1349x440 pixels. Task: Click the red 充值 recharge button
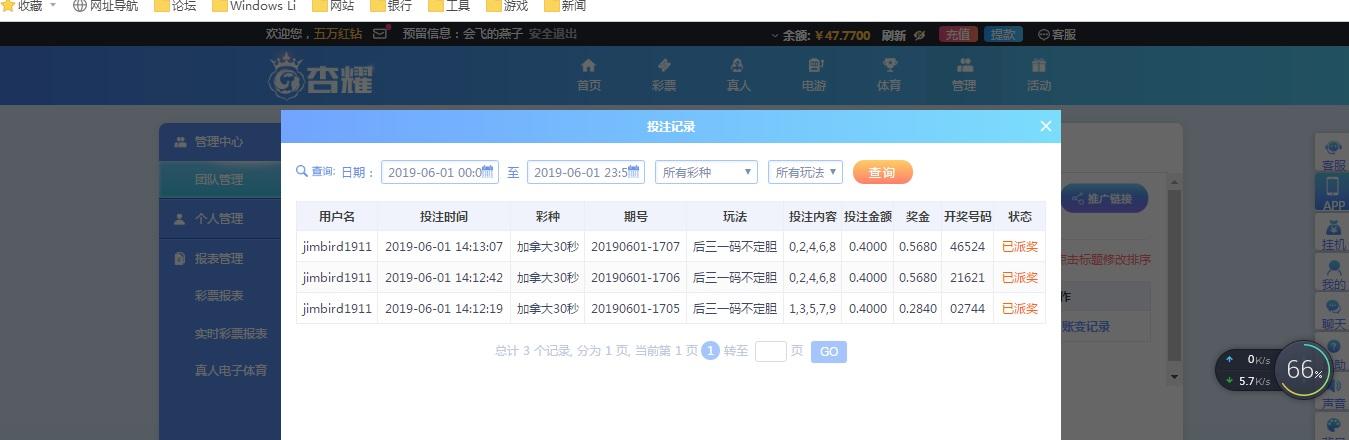[959, 34]
